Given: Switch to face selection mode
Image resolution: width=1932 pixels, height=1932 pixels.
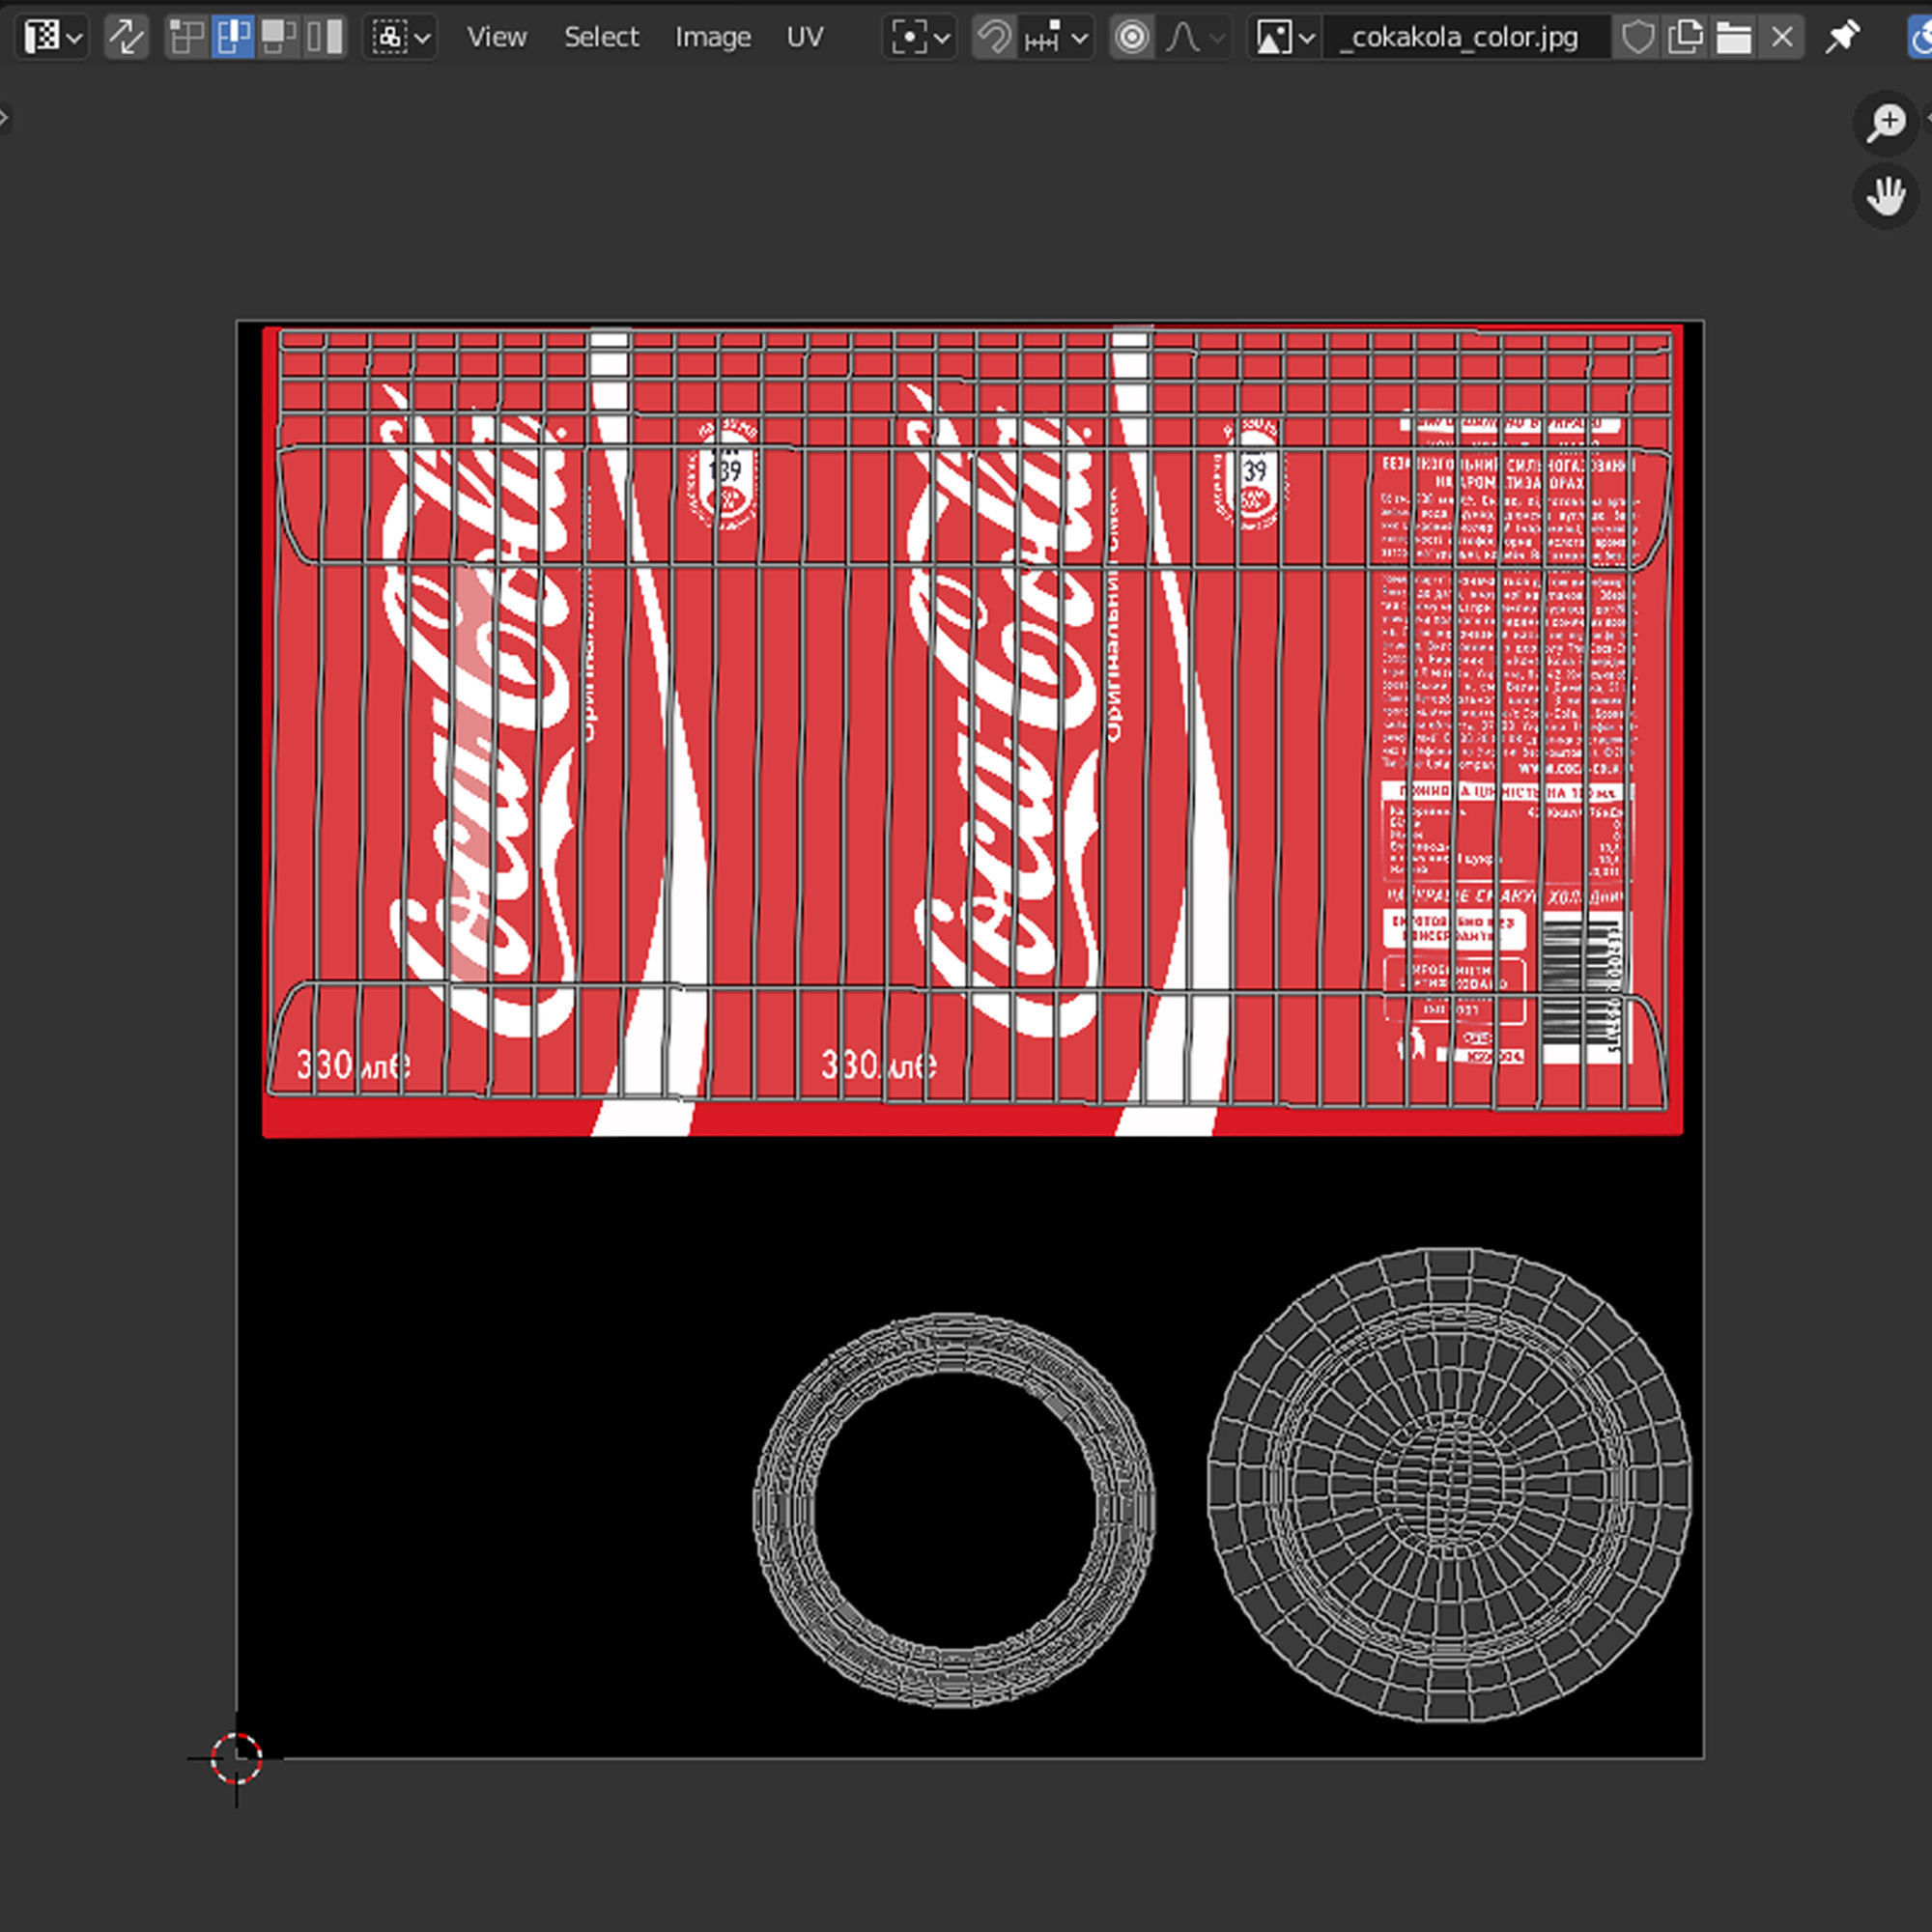Looking at the screenshot, I should coord(278,38).
